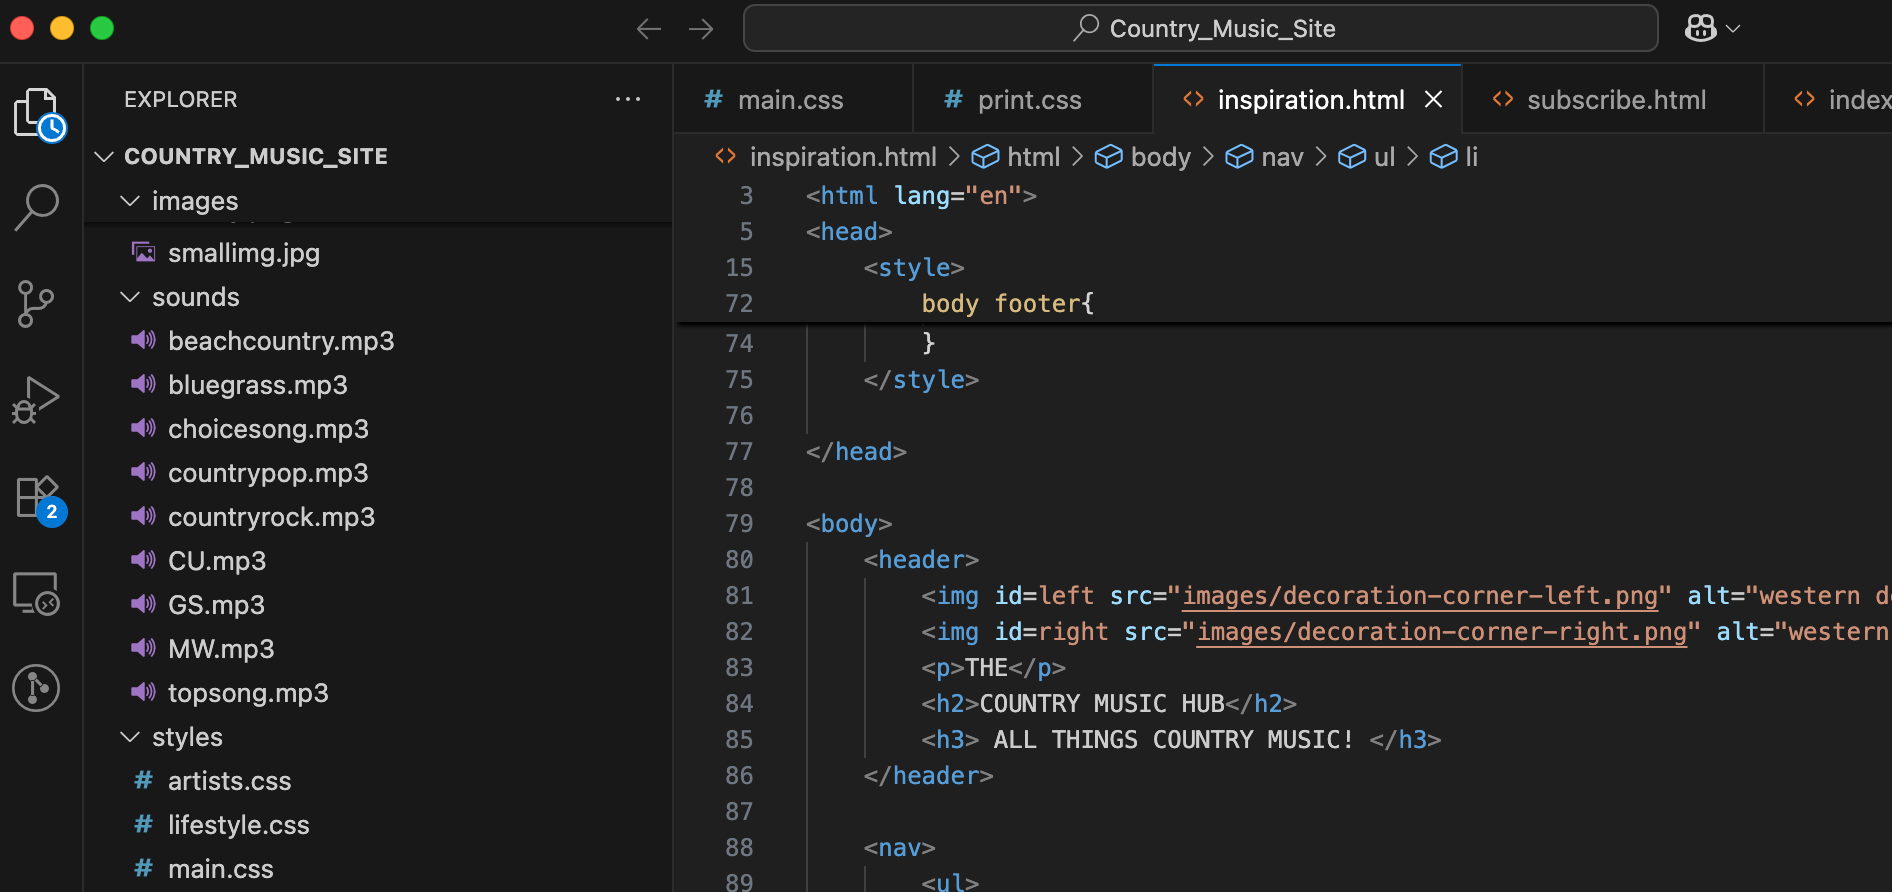This screenshot has height=892, width=1892.
Task: Switch to the main.css tab
Action: (x=790, y=100)
